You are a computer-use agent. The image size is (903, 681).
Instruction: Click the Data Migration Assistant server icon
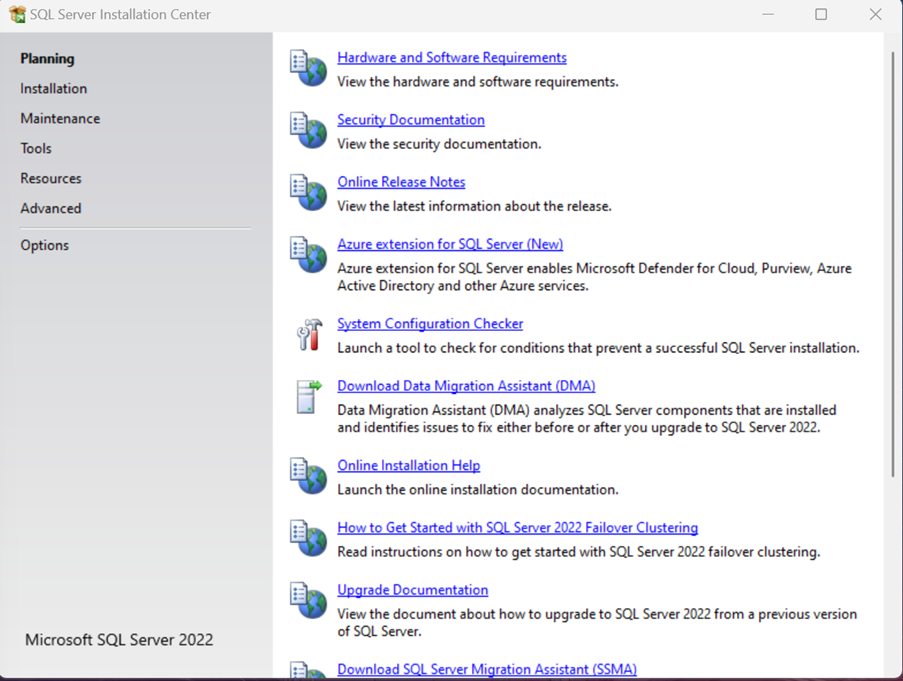point(308,397)
